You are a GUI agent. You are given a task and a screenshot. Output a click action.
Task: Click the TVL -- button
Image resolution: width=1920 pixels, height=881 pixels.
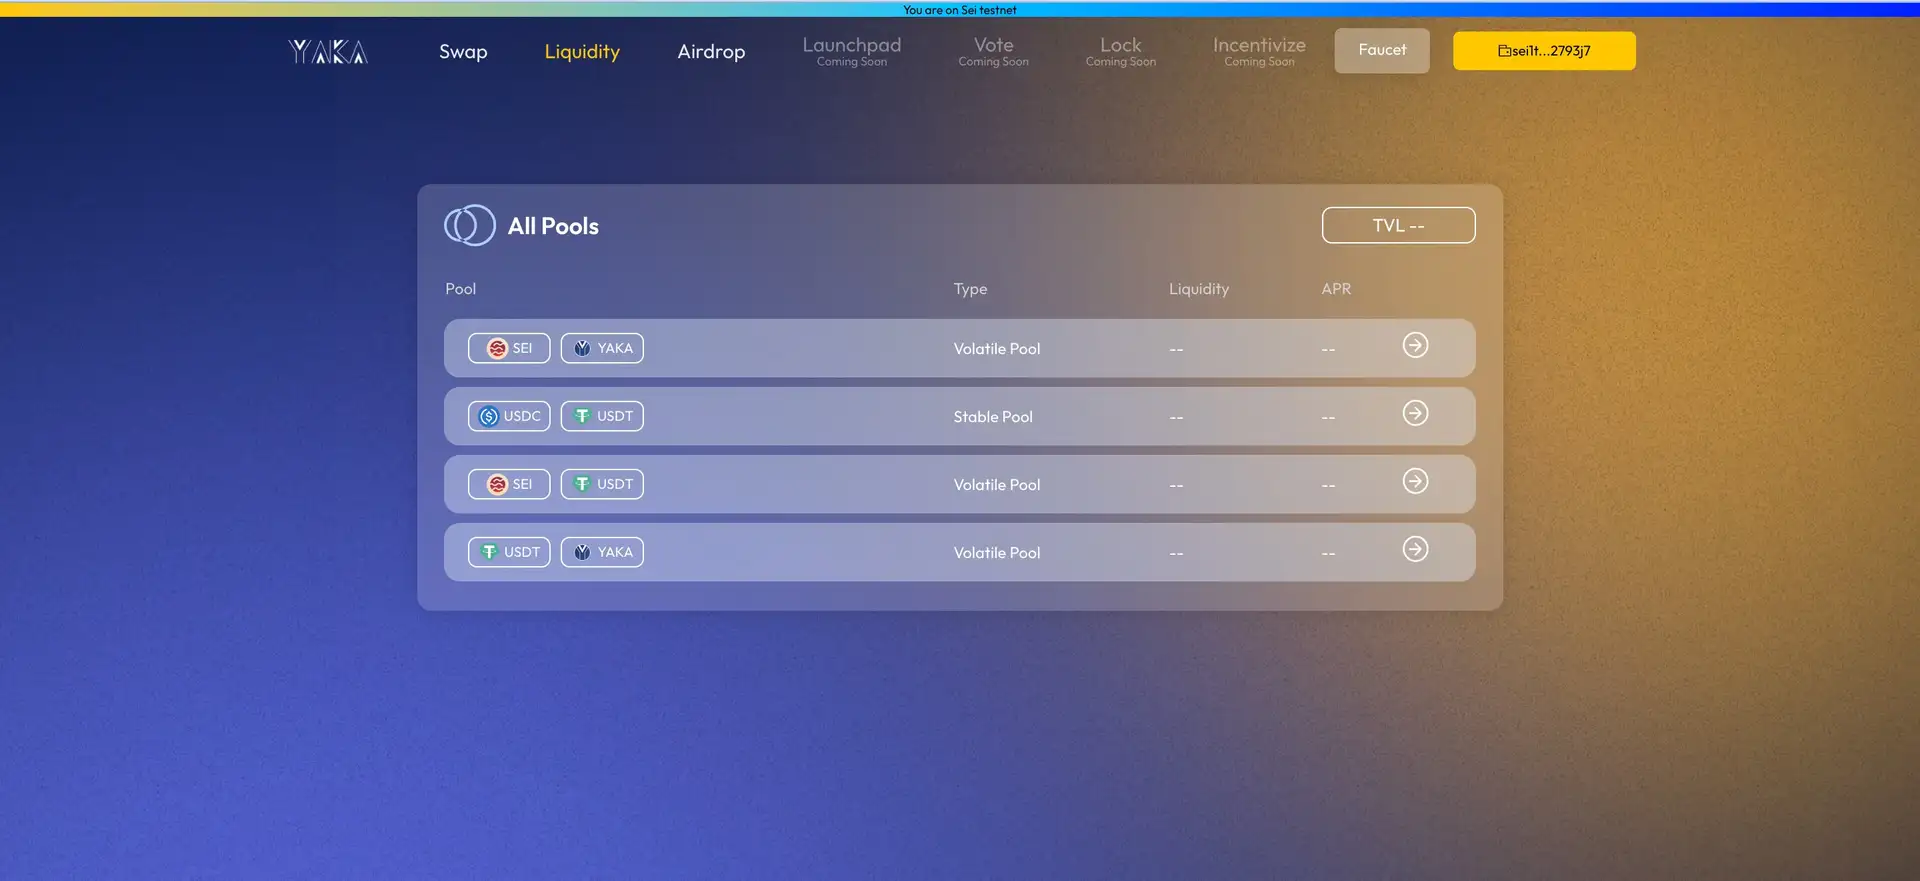click(1398, 225)
